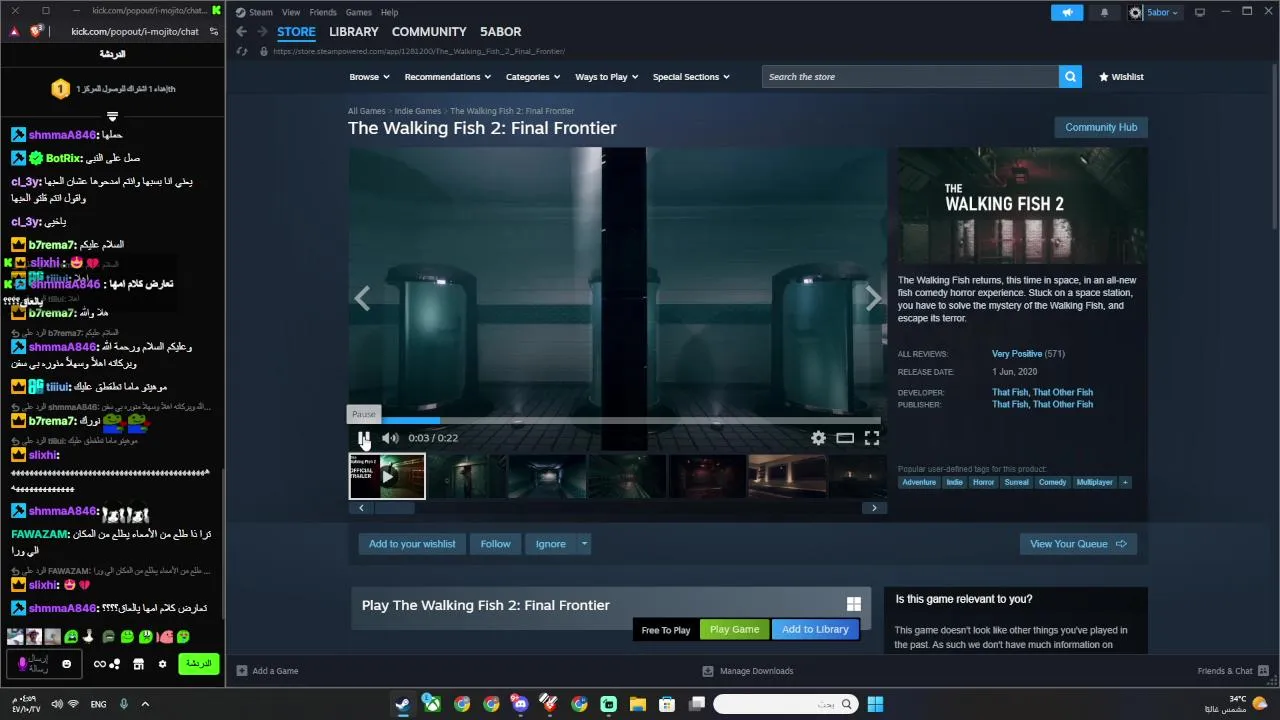Image resolution: width=1280 pixels, height=720 pixels.
Task: Click the Windows Start button
Action: coord(875,704)
